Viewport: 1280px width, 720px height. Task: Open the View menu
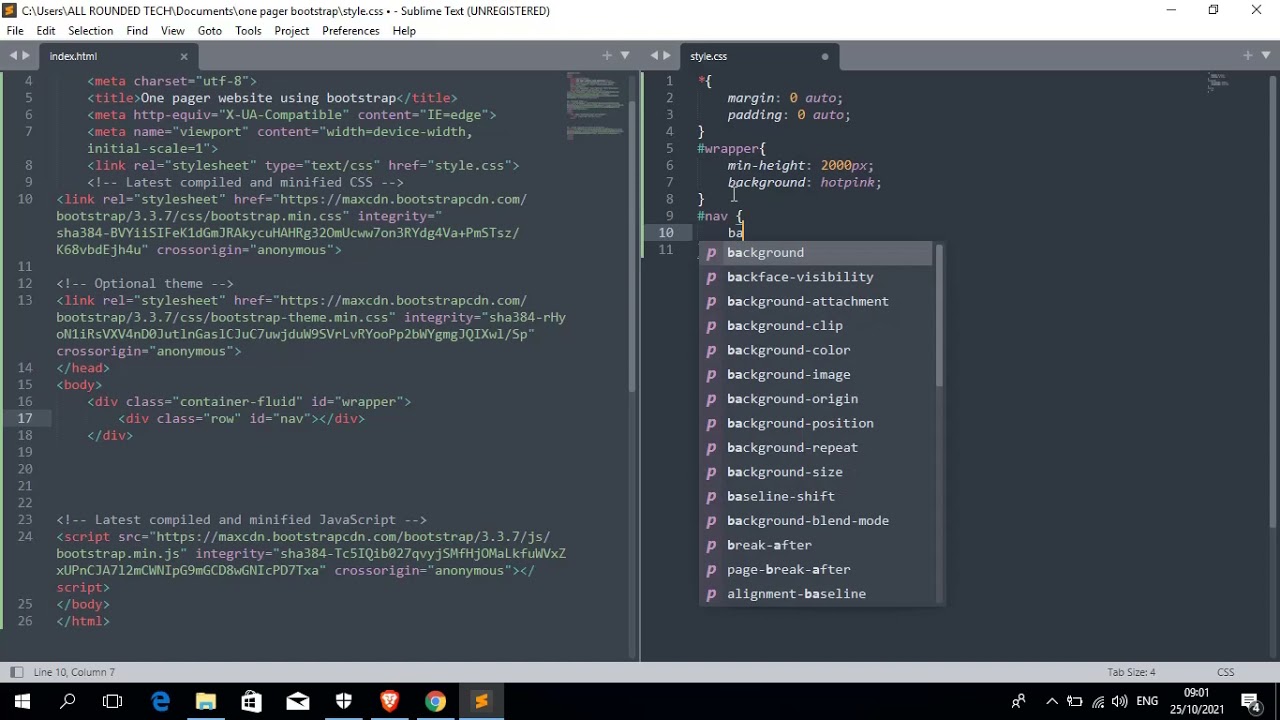[173, 31]
